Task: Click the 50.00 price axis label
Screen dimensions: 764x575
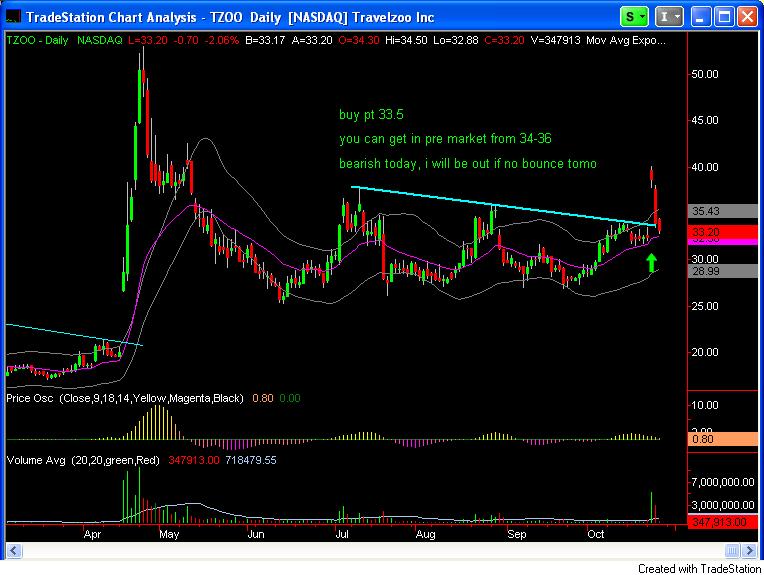Action: click(705, 74)
